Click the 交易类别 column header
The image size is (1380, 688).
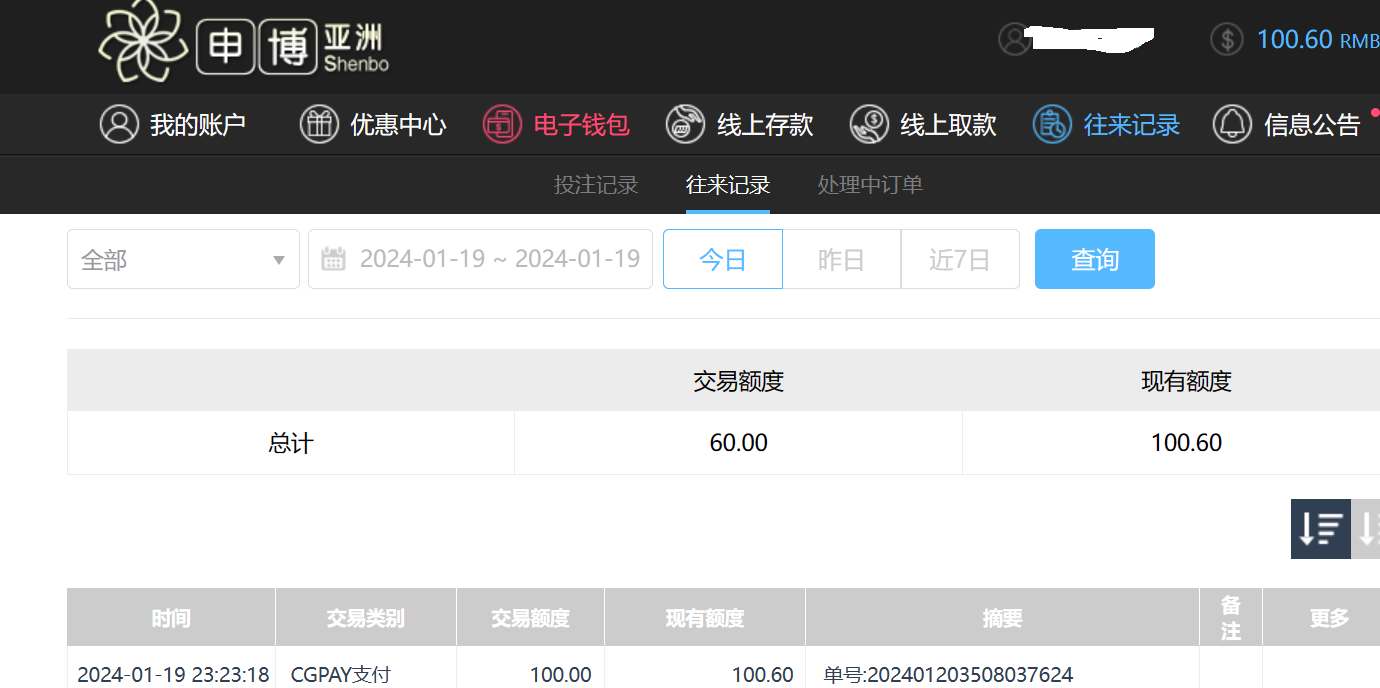tap(366, 618)
